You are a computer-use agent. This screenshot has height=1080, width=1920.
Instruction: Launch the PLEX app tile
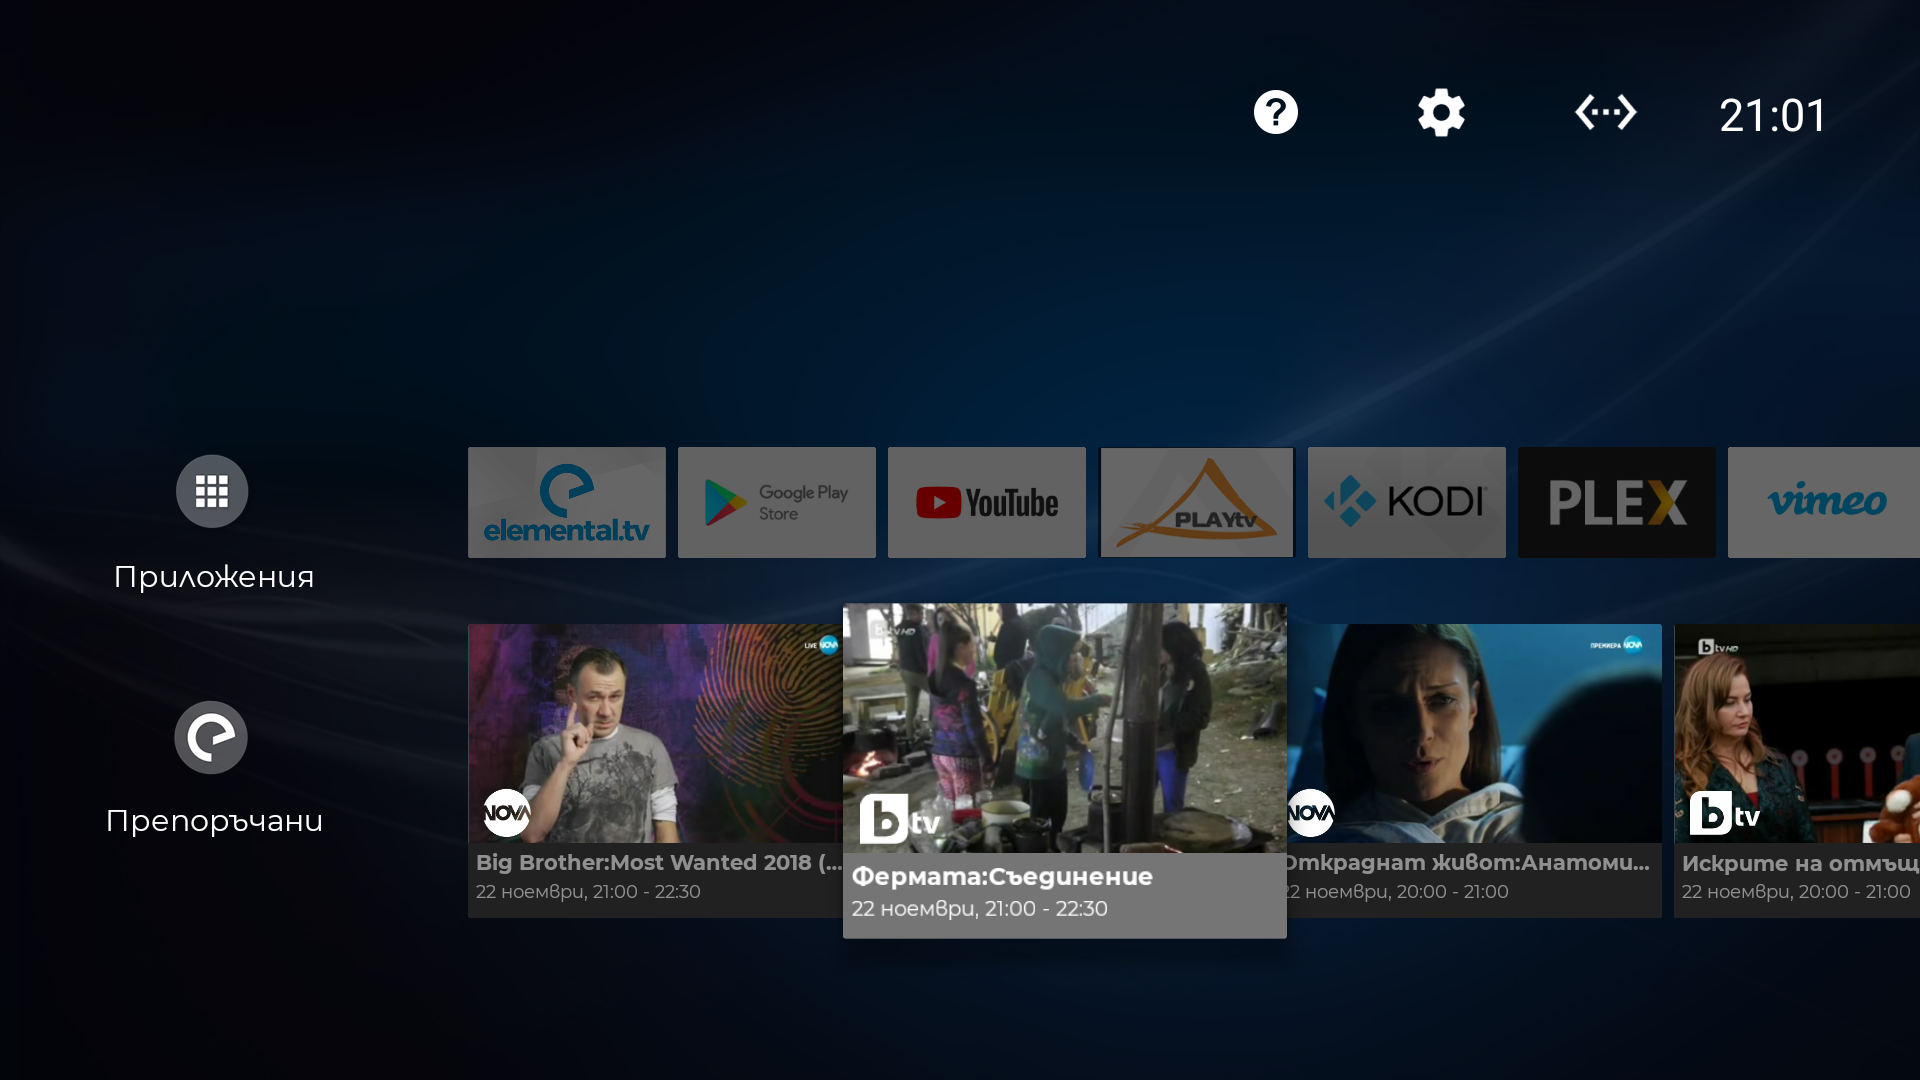tap(1617, 502)
